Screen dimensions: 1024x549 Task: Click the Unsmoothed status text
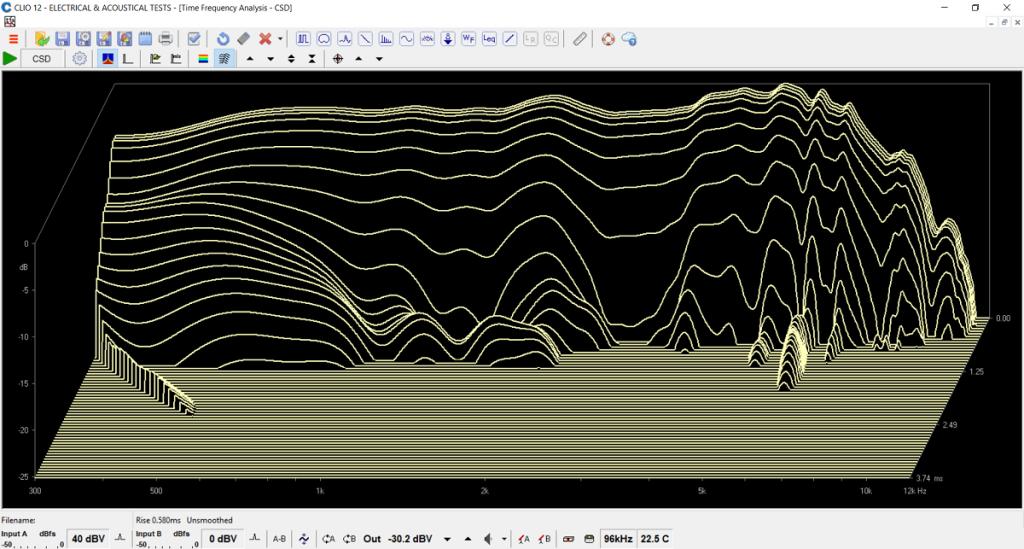click(210, 520)
